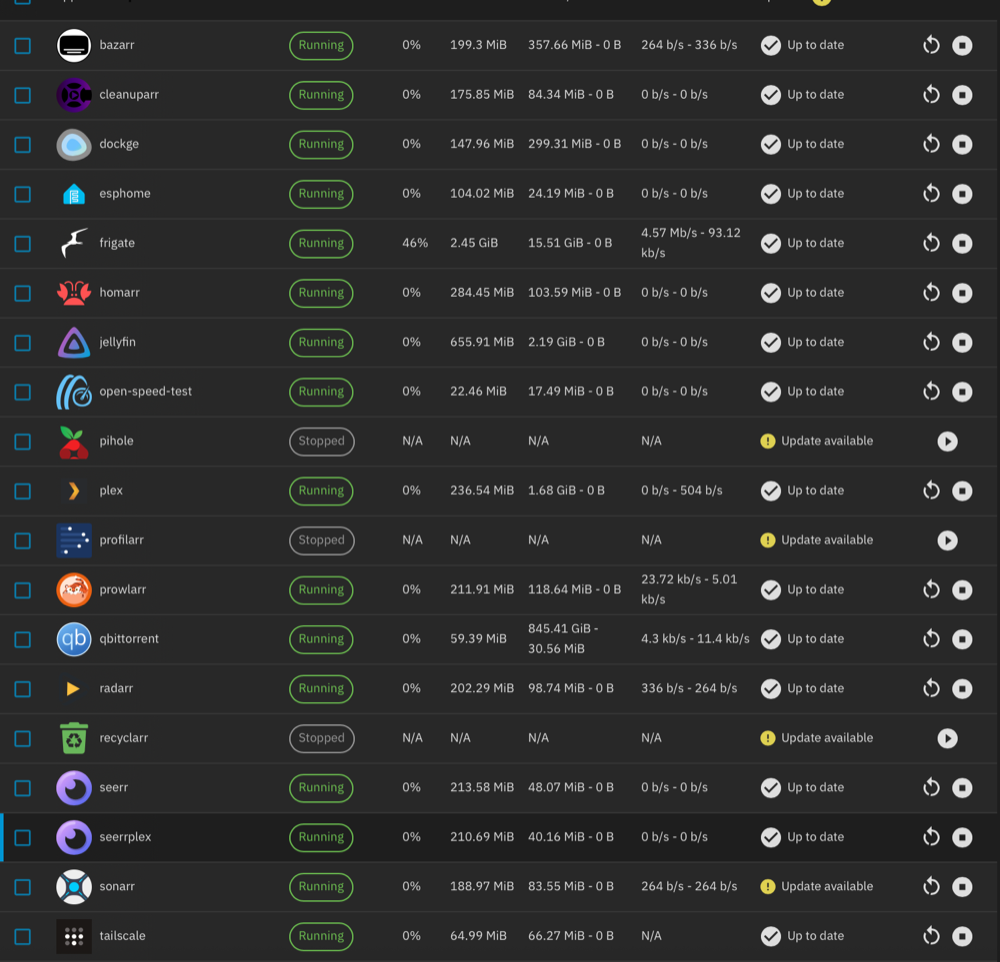Click the Stopped badge for pihole

click(321, 441)
